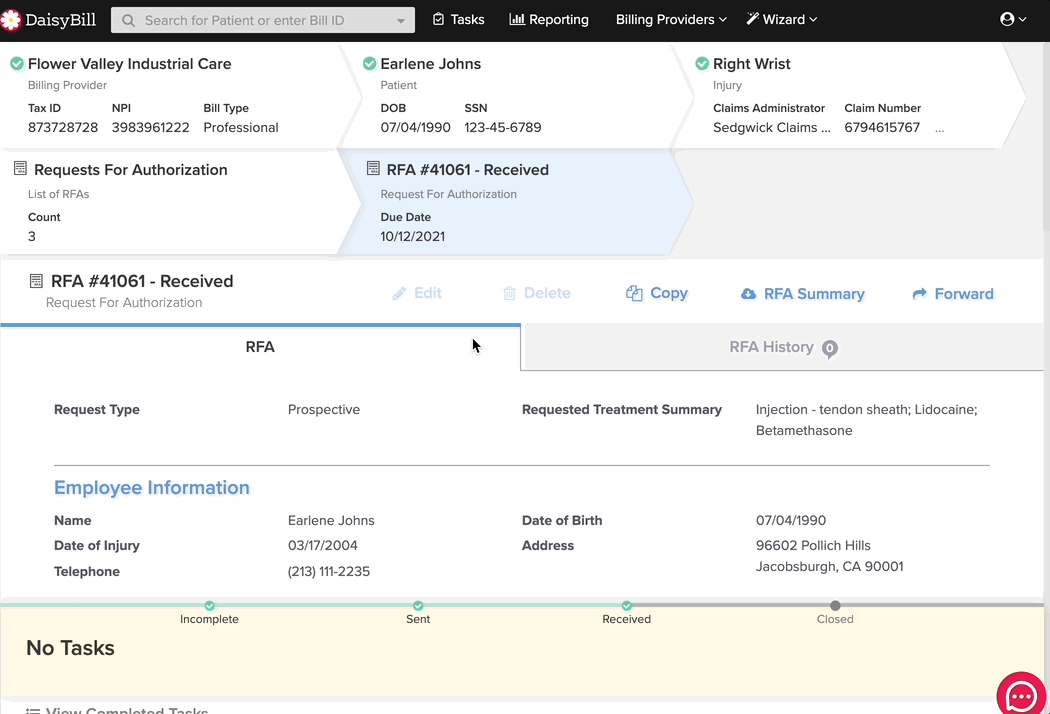Click the Delete trash icon
The height and width of the screenshot is (714, 1050).
click(x=510, y=293)
